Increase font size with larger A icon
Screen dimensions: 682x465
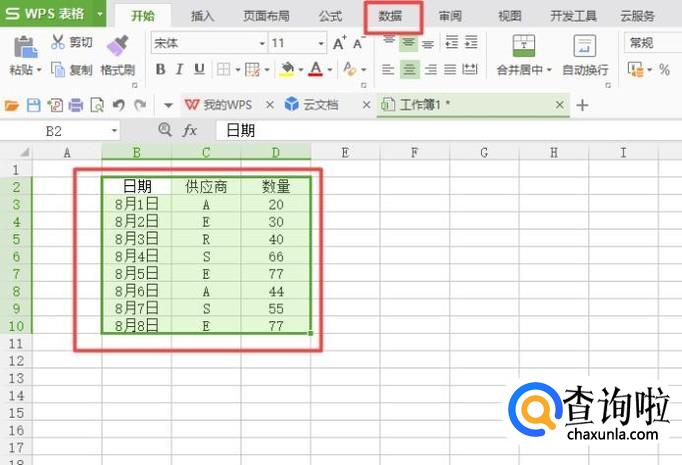coord(339,43)
